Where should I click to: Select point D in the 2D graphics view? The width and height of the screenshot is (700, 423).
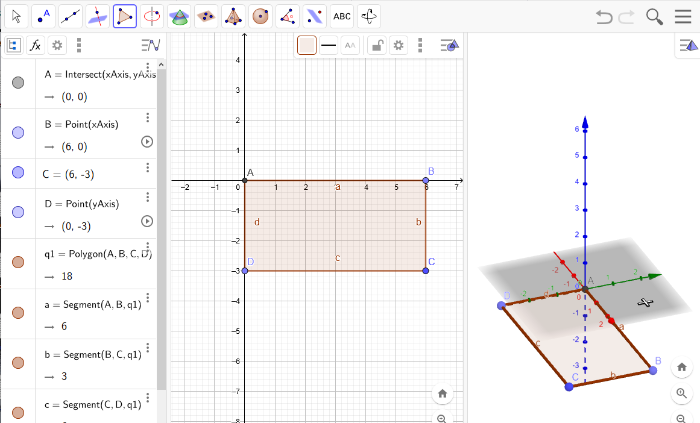point(245,271)
